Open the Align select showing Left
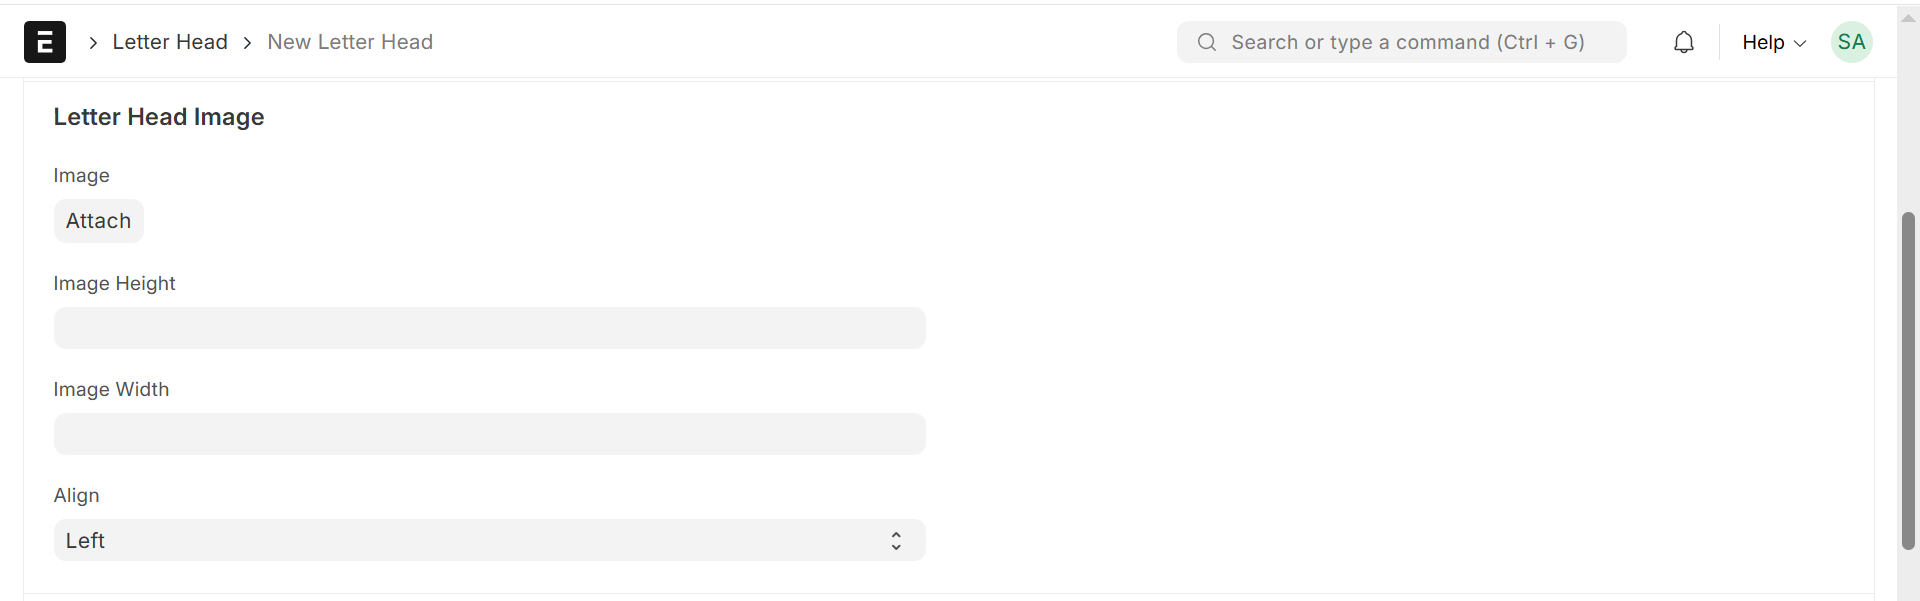This screenshot has width=1920, height=601. click(470, 541)
